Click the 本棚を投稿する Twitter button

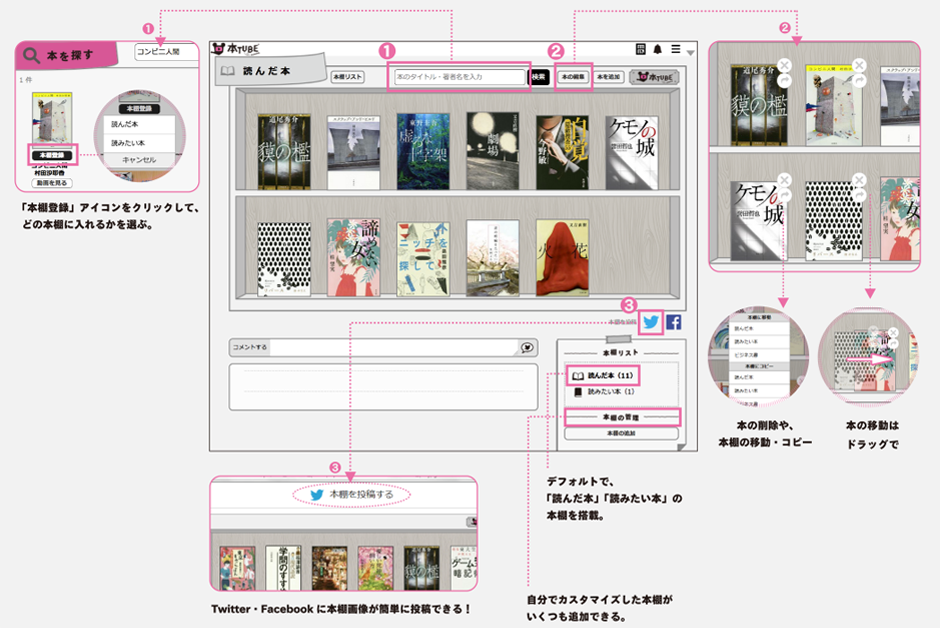pyautogui.click(x=352, y=494)
